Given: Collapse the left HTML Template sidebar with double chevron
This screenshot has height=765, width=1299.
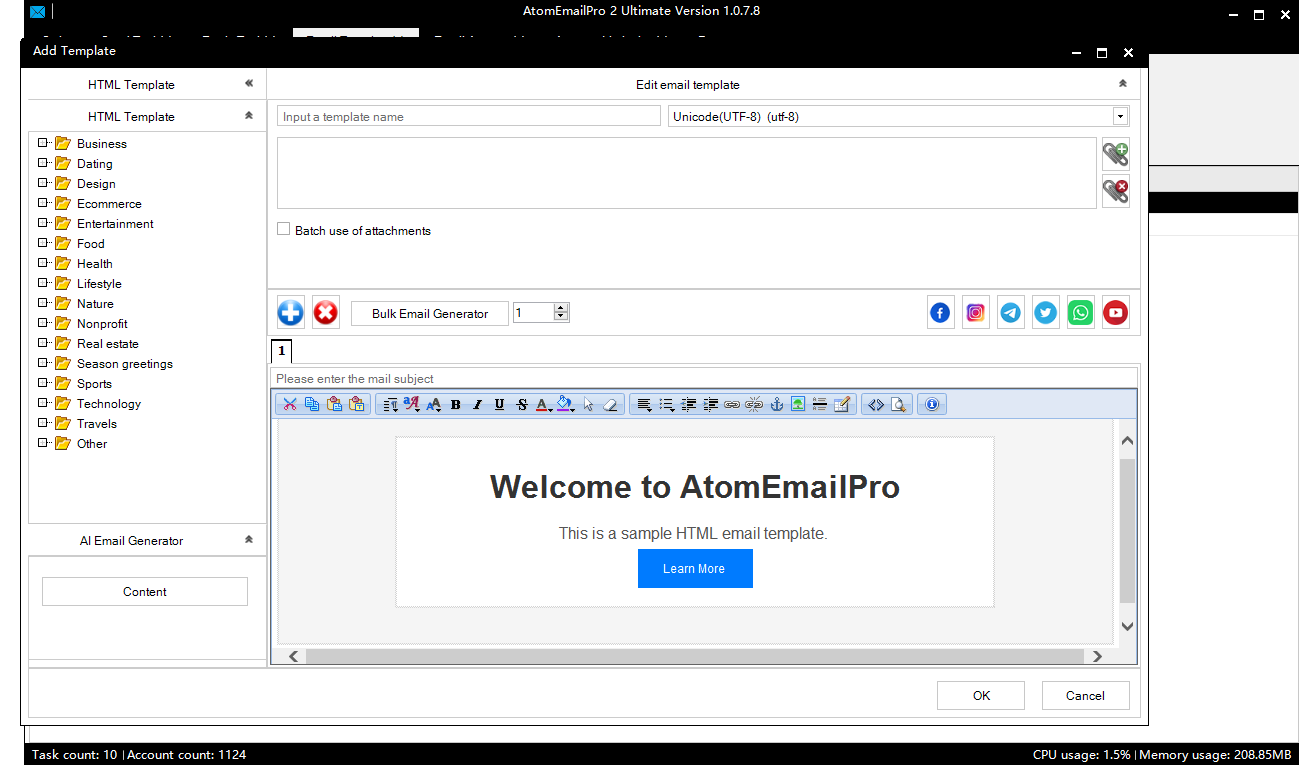Looking at the screenshot, I should click(x=249, y=84).
